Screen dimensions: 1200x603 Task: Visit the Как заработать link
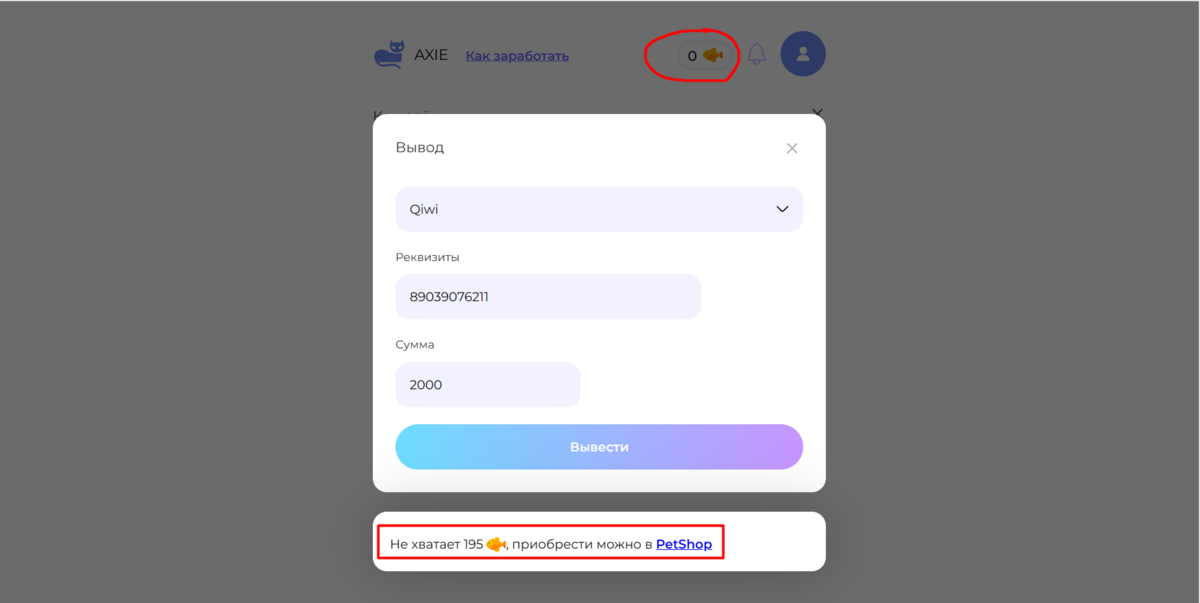tap(516, 55)
